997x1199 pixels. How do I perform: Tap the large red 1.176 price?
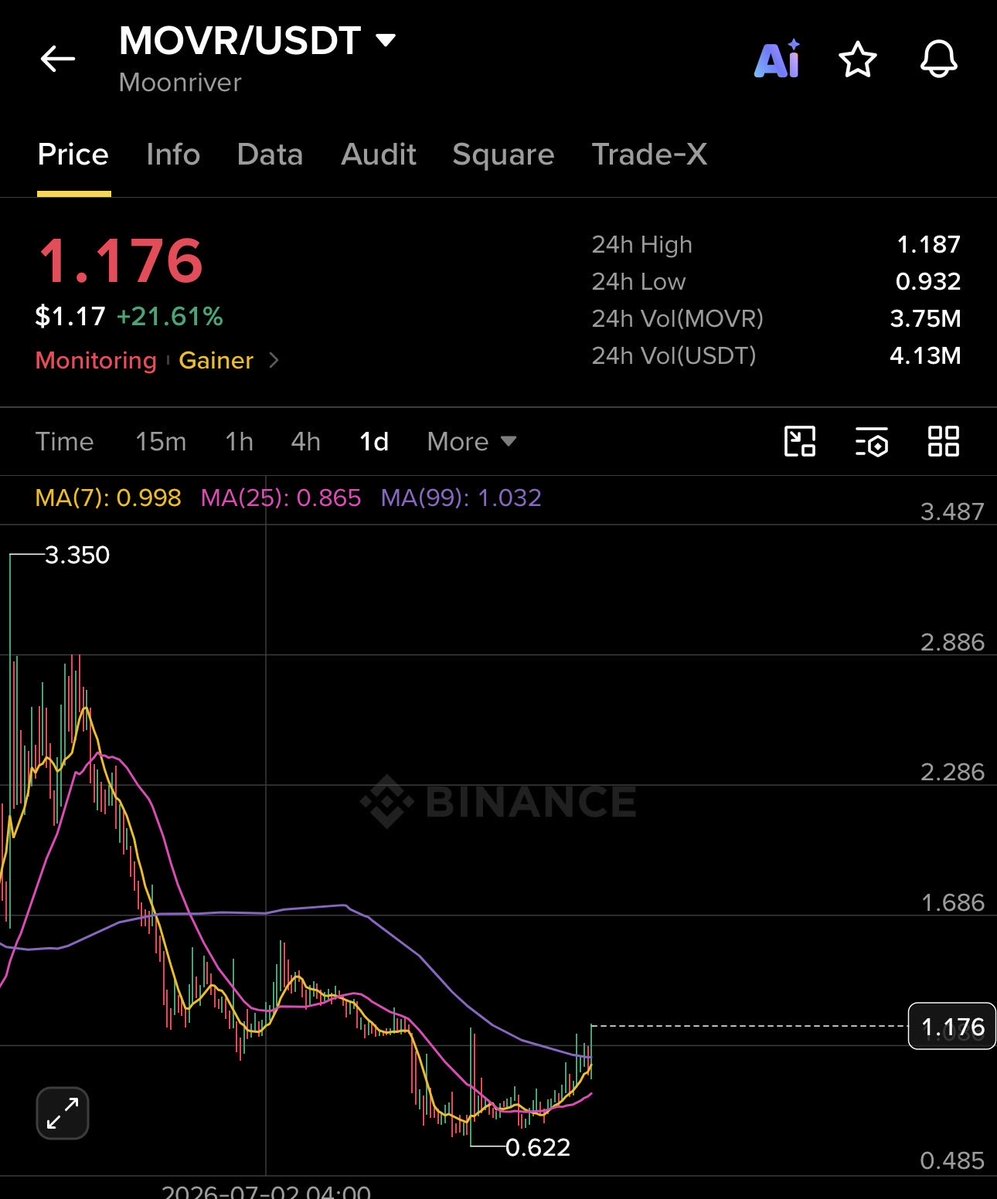(x=121, y=261)
